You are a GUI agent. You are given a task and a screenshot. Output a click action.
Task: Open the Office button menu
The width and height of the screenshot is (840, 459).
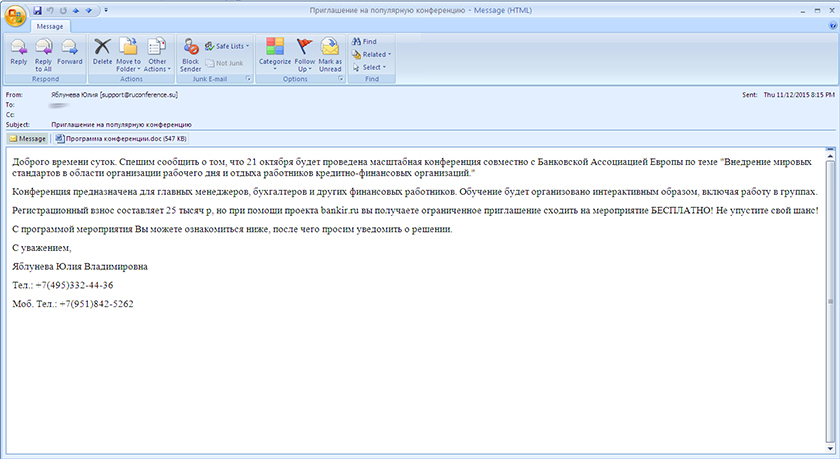pyautogui.click(x=15, y=16)
